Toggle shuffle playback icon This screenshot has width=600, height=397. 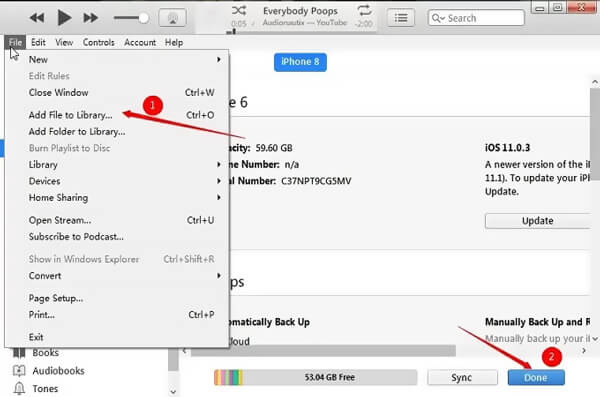point(239,10)
